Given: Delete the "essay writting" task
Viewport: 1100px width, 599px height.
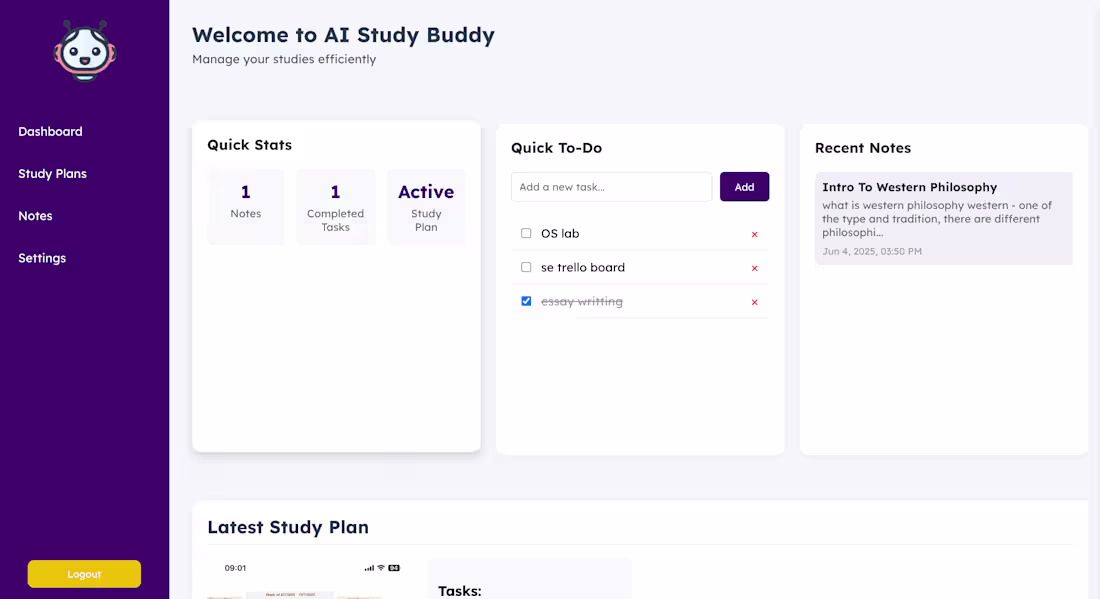Looking at the screenshot, I should pos(755,301).
